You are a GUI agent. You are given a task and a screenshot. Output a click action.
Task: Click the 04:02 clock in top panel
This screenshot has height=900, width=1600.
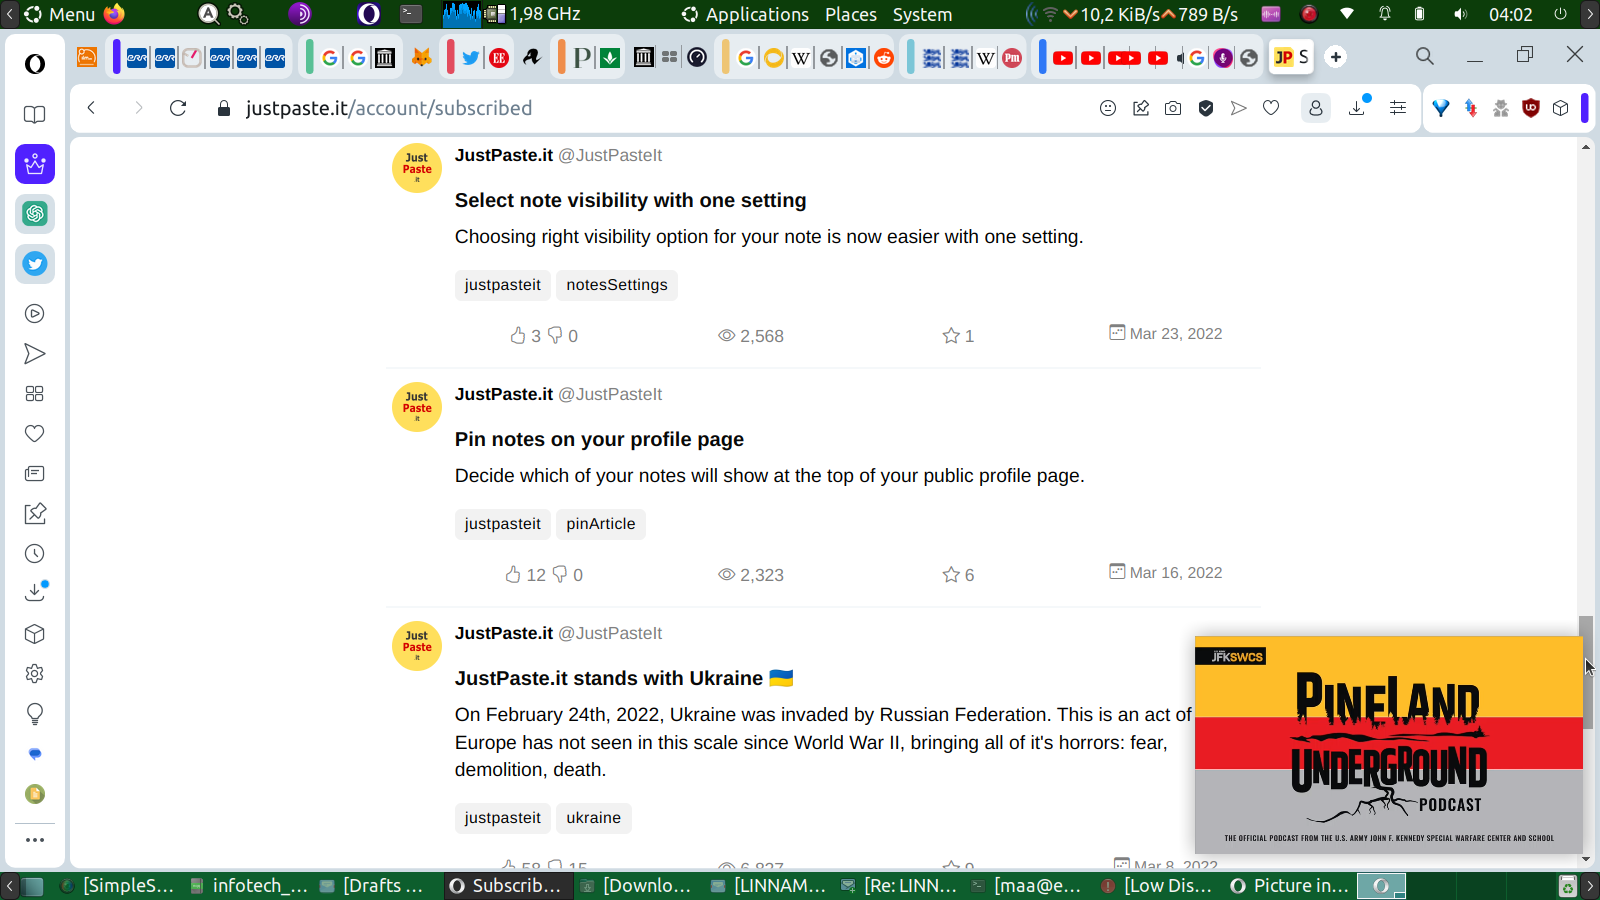pyautogui.click(x=1510, y=14)
